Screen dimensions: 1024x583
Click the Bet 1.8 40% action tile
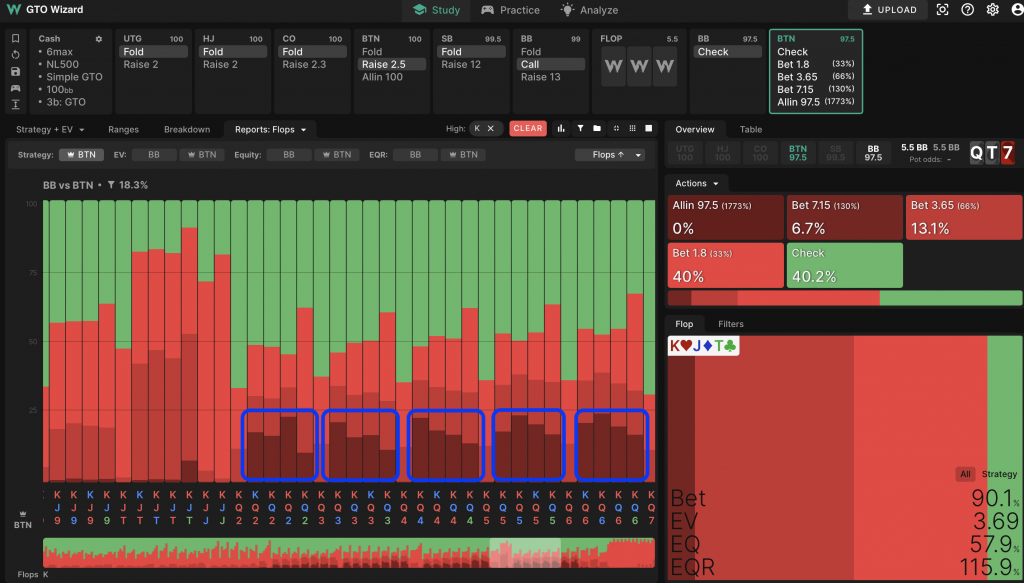click(726, 265)
